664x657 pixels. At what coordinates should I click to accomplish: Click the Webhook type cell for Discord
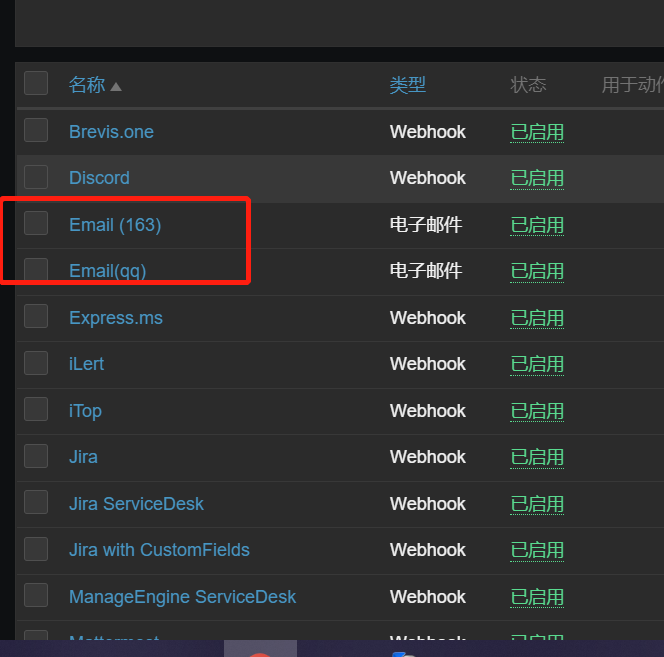pos(428,178)
